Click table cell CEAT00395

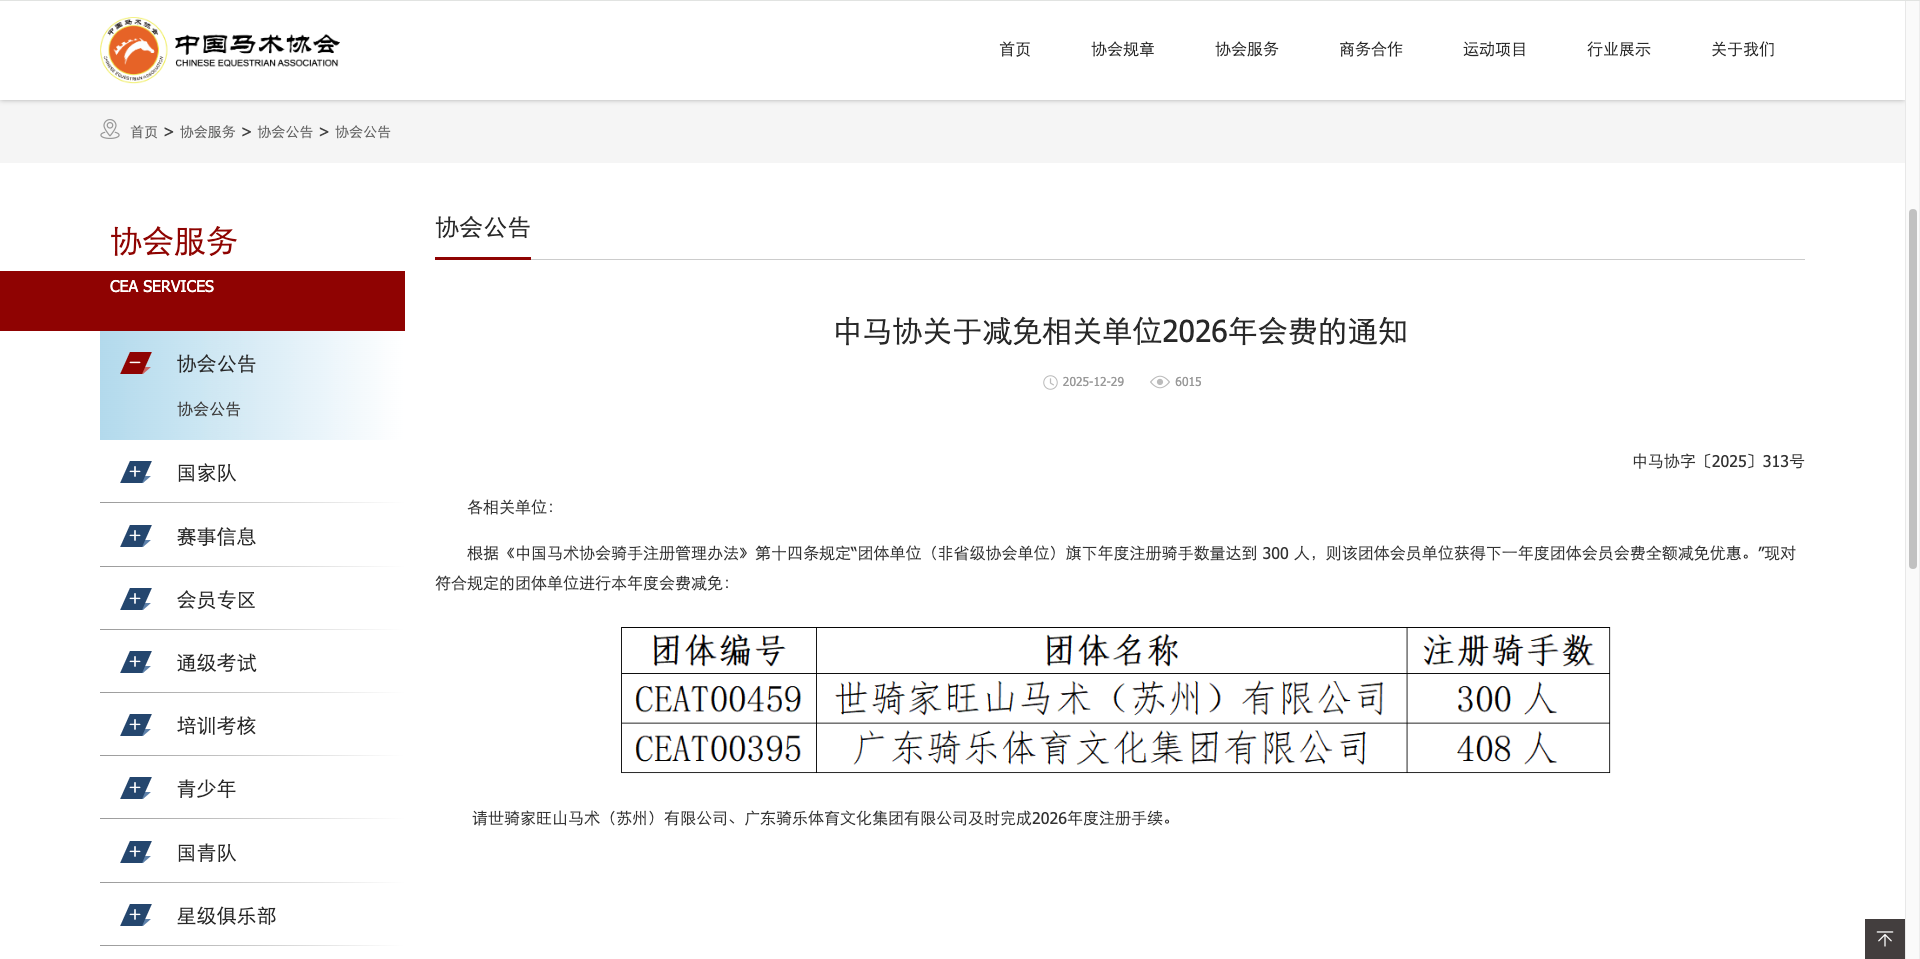pos(718,748)
